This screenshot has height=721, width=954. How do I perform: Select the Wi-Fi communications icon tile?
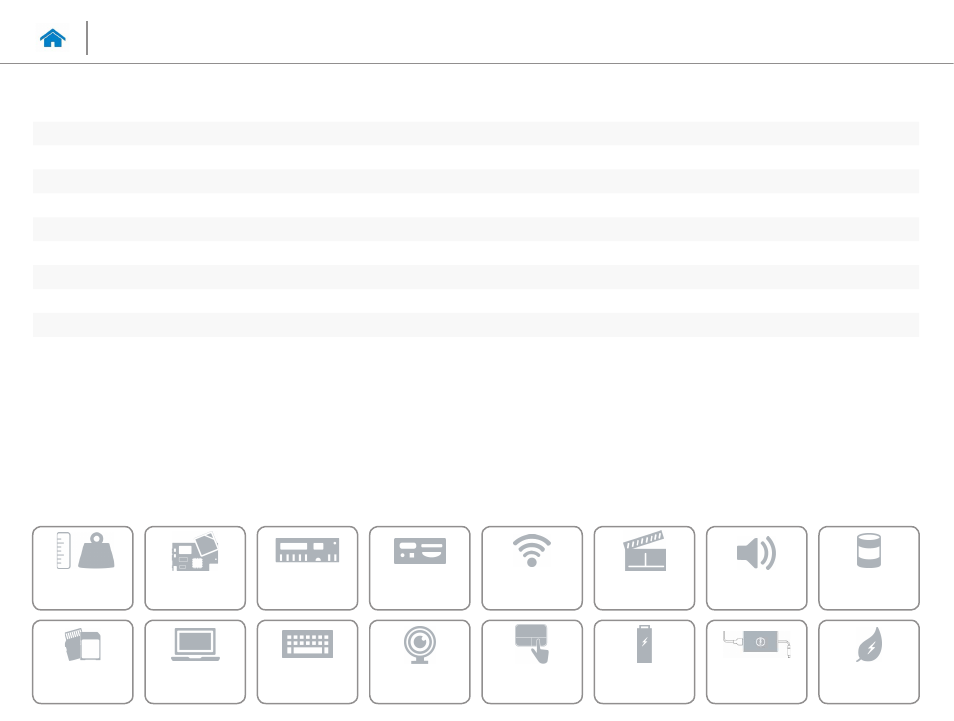[x=532, y=568]
